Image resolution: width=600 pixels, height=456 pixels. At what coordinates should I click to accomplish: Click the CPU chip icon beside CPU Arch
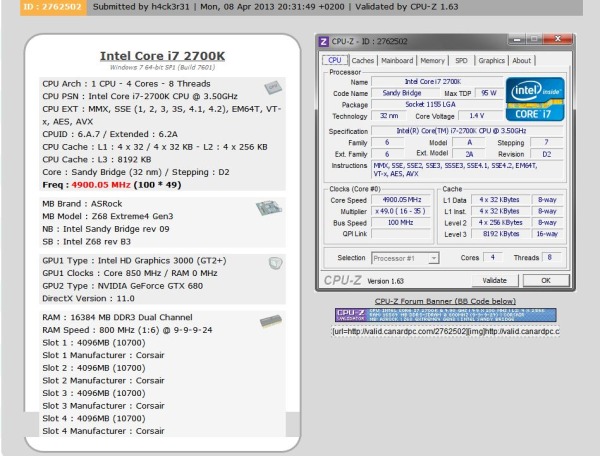[273, 87]
